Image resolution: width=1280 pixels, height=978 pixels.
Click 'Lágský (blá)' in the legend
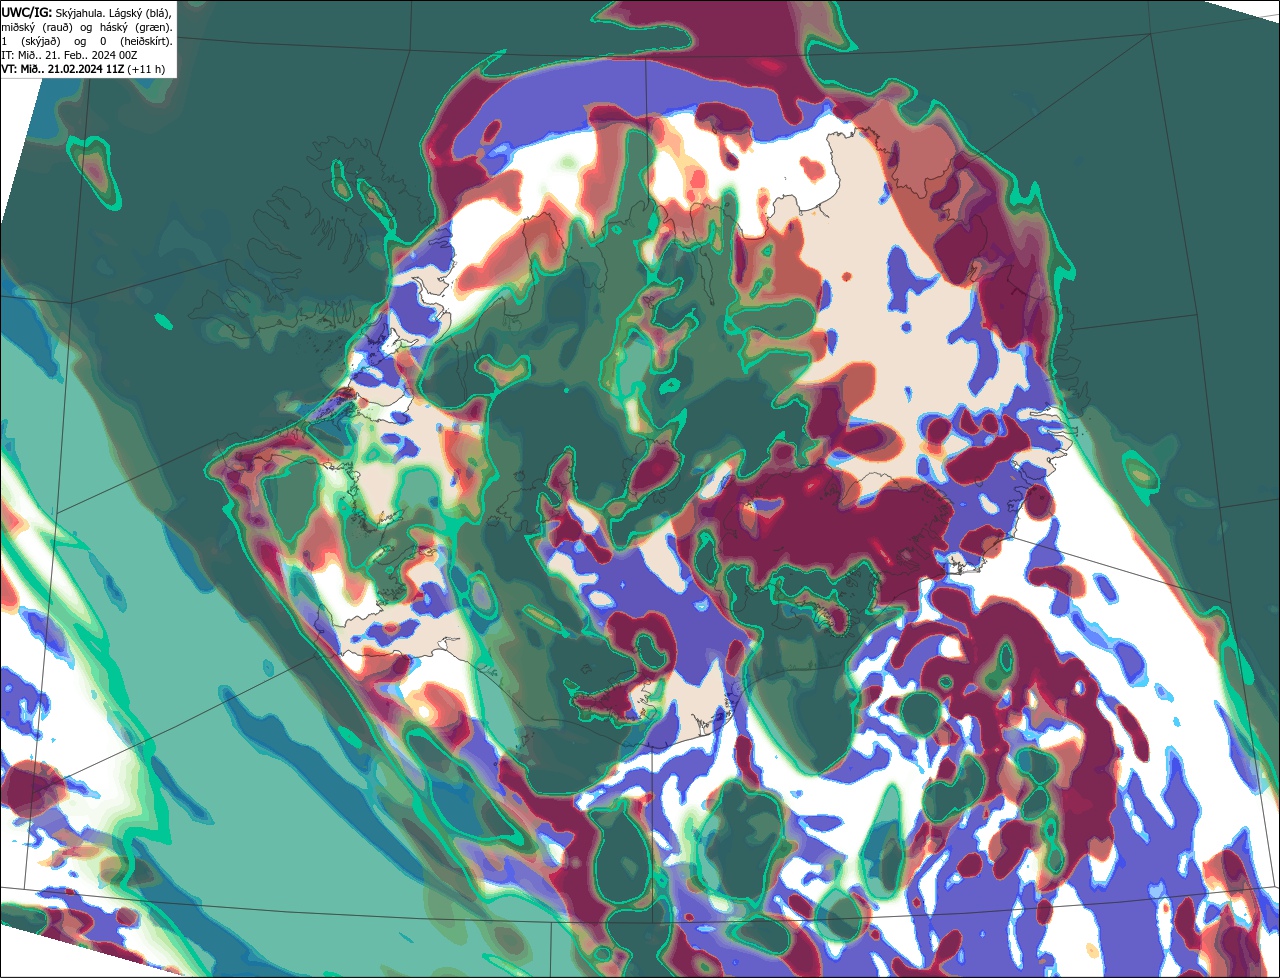click(140, 14)
